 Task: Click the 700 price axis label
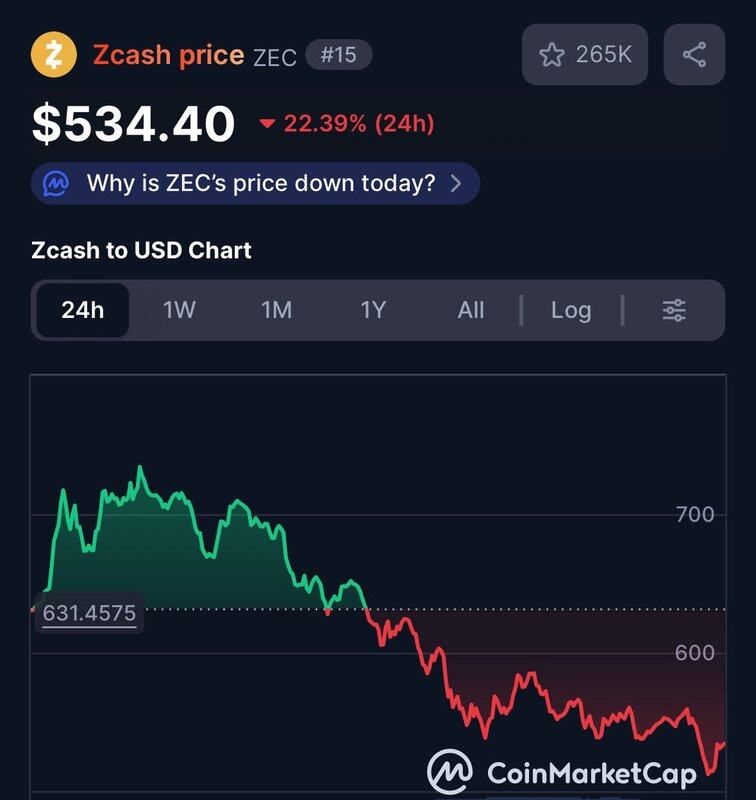click(x=694, y=515)
